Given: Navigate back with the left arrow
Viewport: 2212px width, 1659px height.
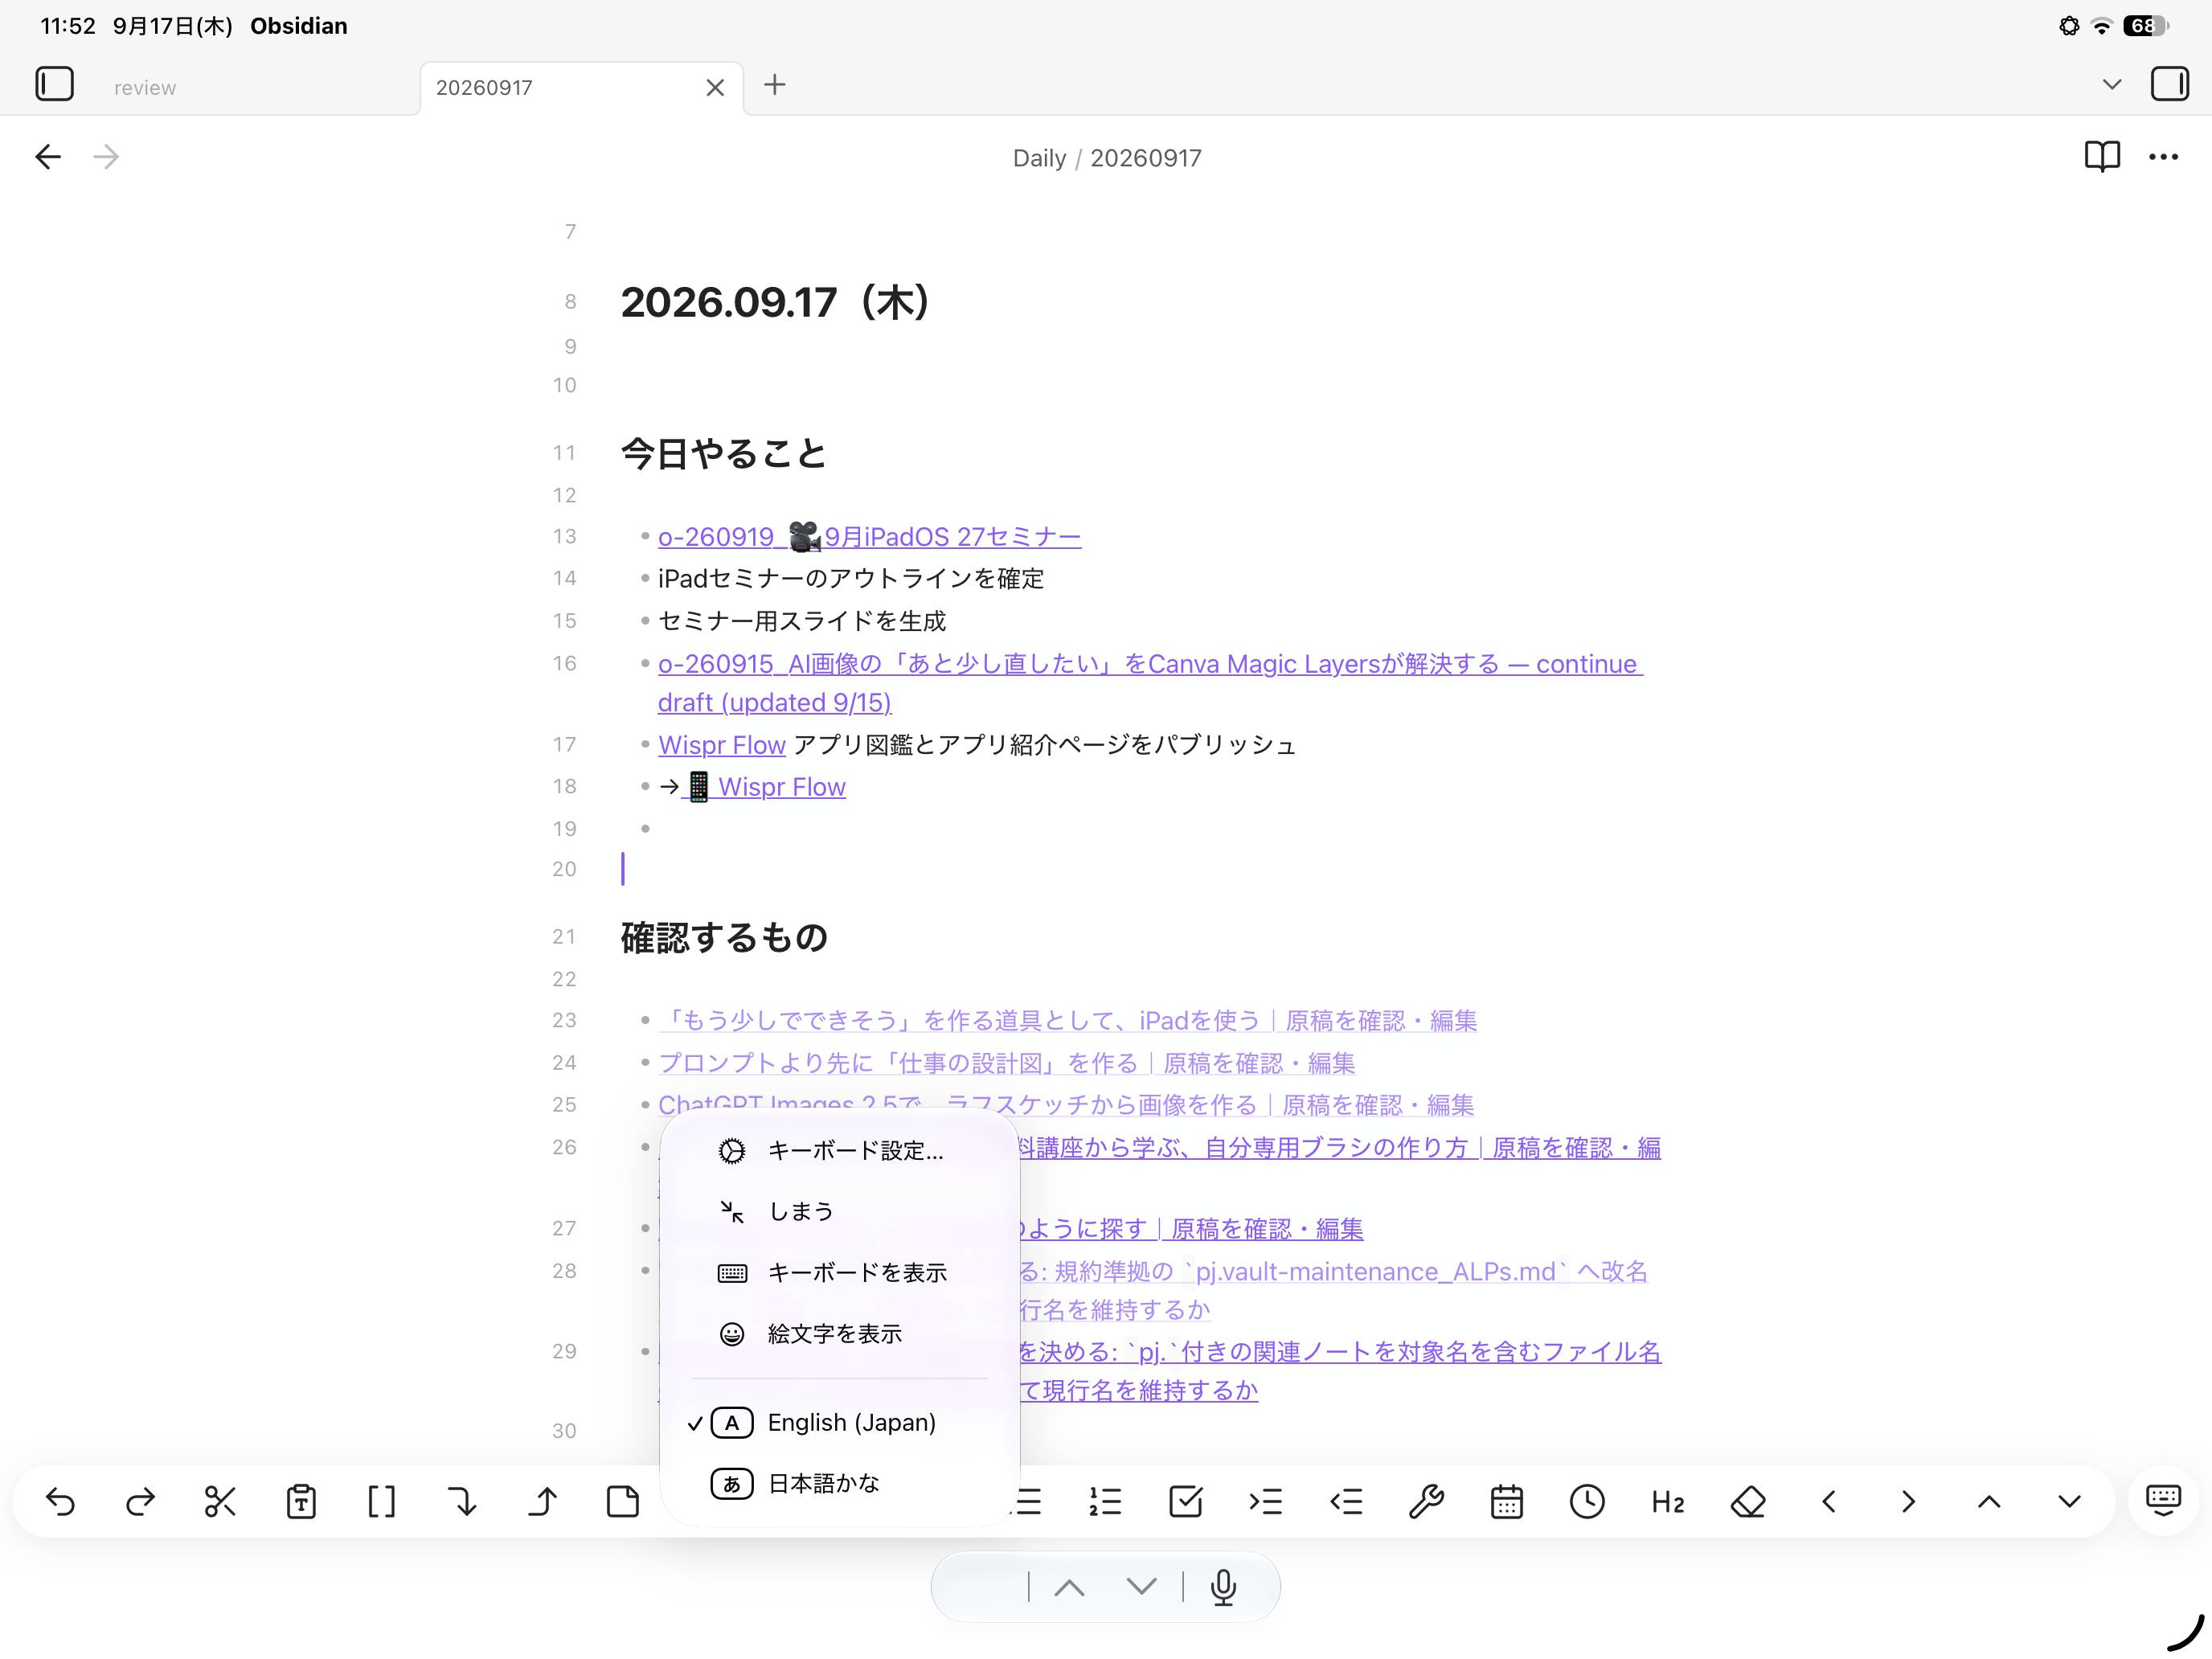Looking at the screenshot, I should point(48,157).
